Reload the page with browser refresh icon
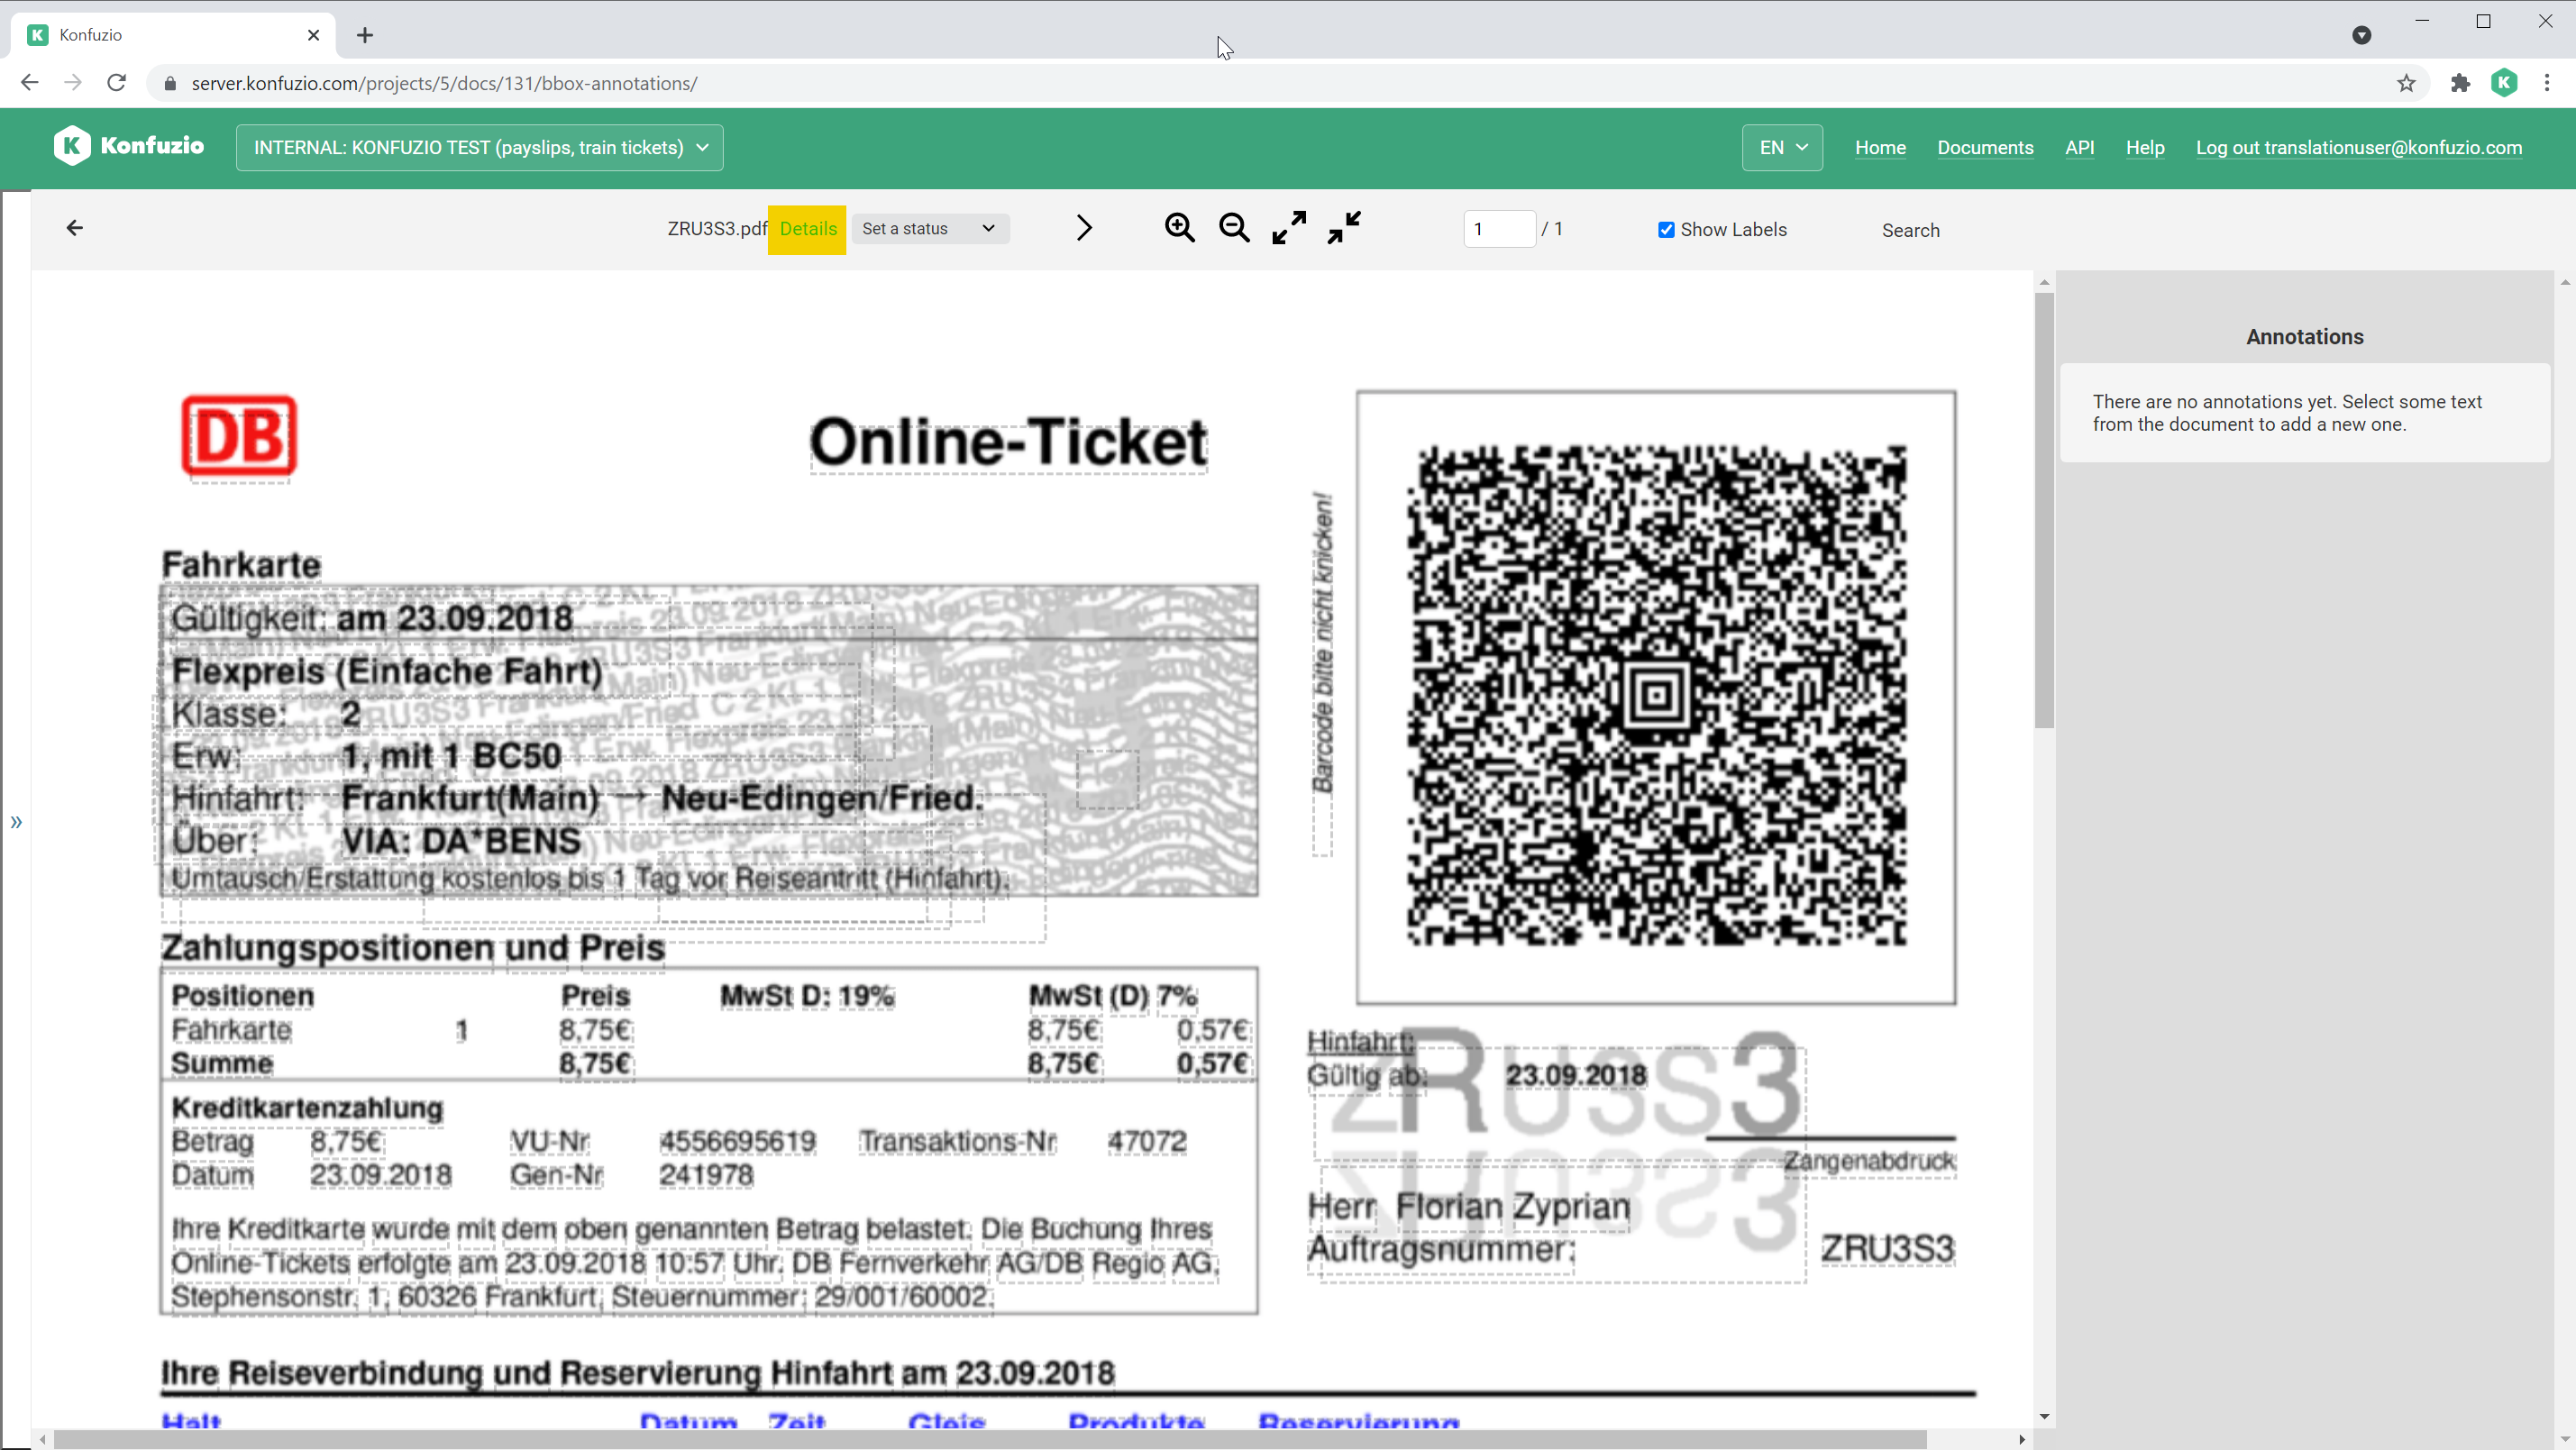This screenshot has width=2576, height=1450. pyautogui.click(x=117, y=83)
